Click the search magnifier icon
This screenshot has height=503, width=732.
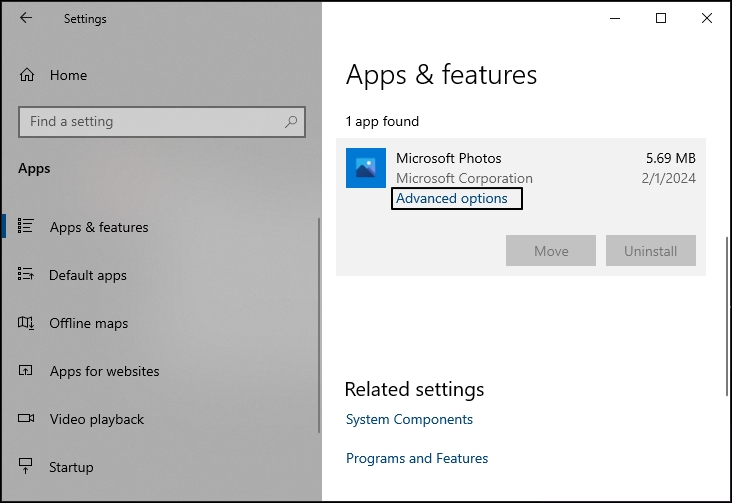tap(291, 122)
